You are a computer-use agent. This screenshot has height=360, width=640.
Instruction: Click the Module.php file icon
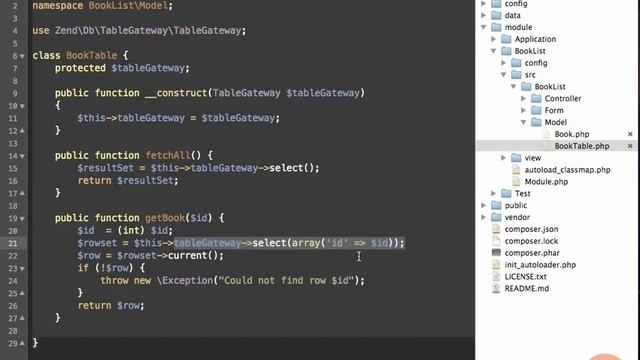516,182
